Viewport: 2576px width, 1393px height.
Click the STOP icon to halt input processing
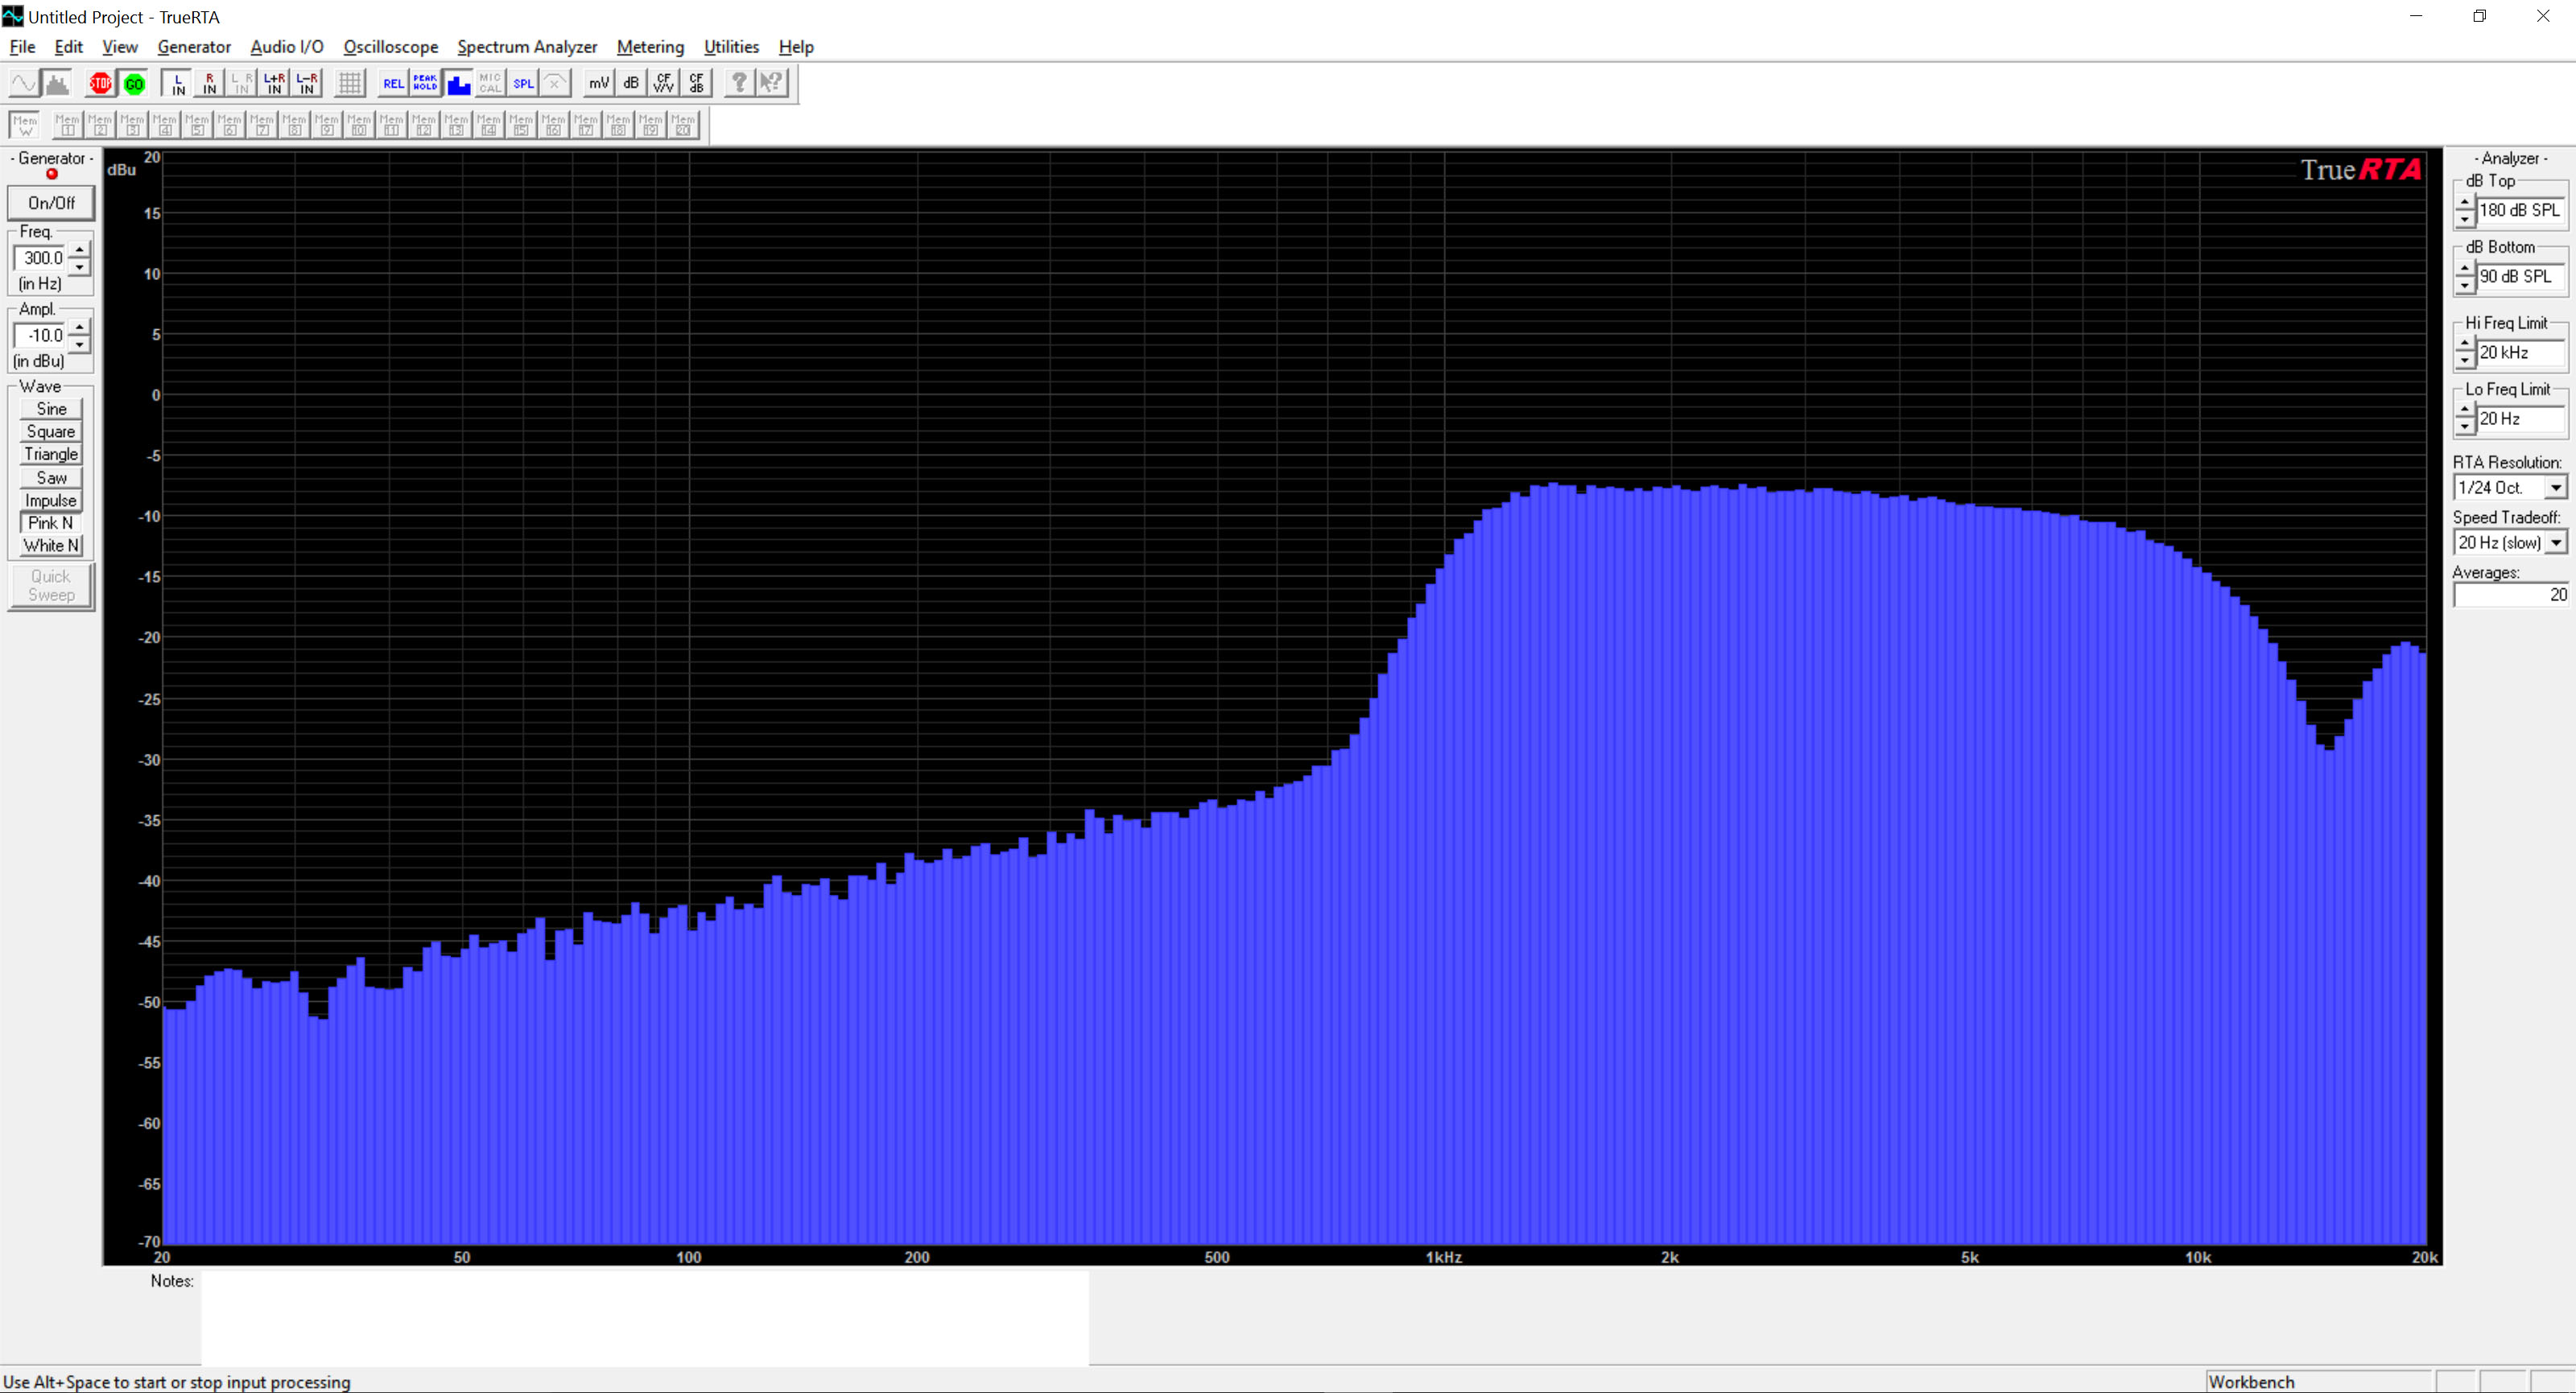coord(100,83)
